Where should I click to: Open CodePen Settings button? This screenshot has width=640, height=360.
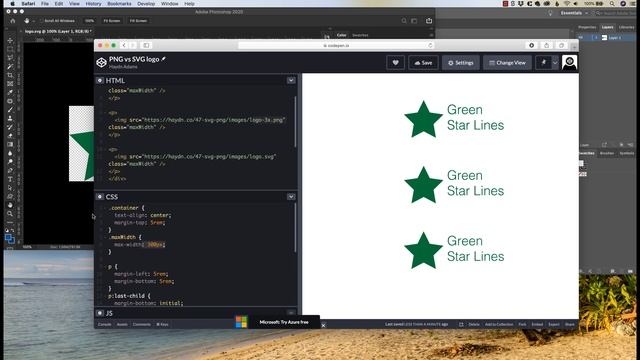click(x=460, y=63)
